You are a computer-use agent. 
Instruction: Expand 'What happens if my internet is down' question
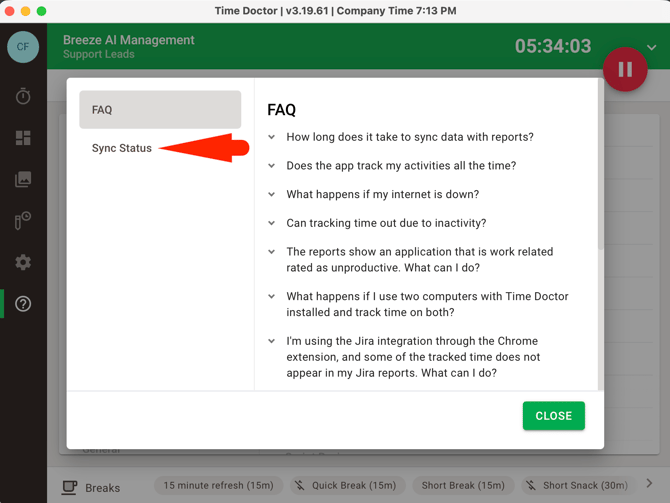coord(373,194)
